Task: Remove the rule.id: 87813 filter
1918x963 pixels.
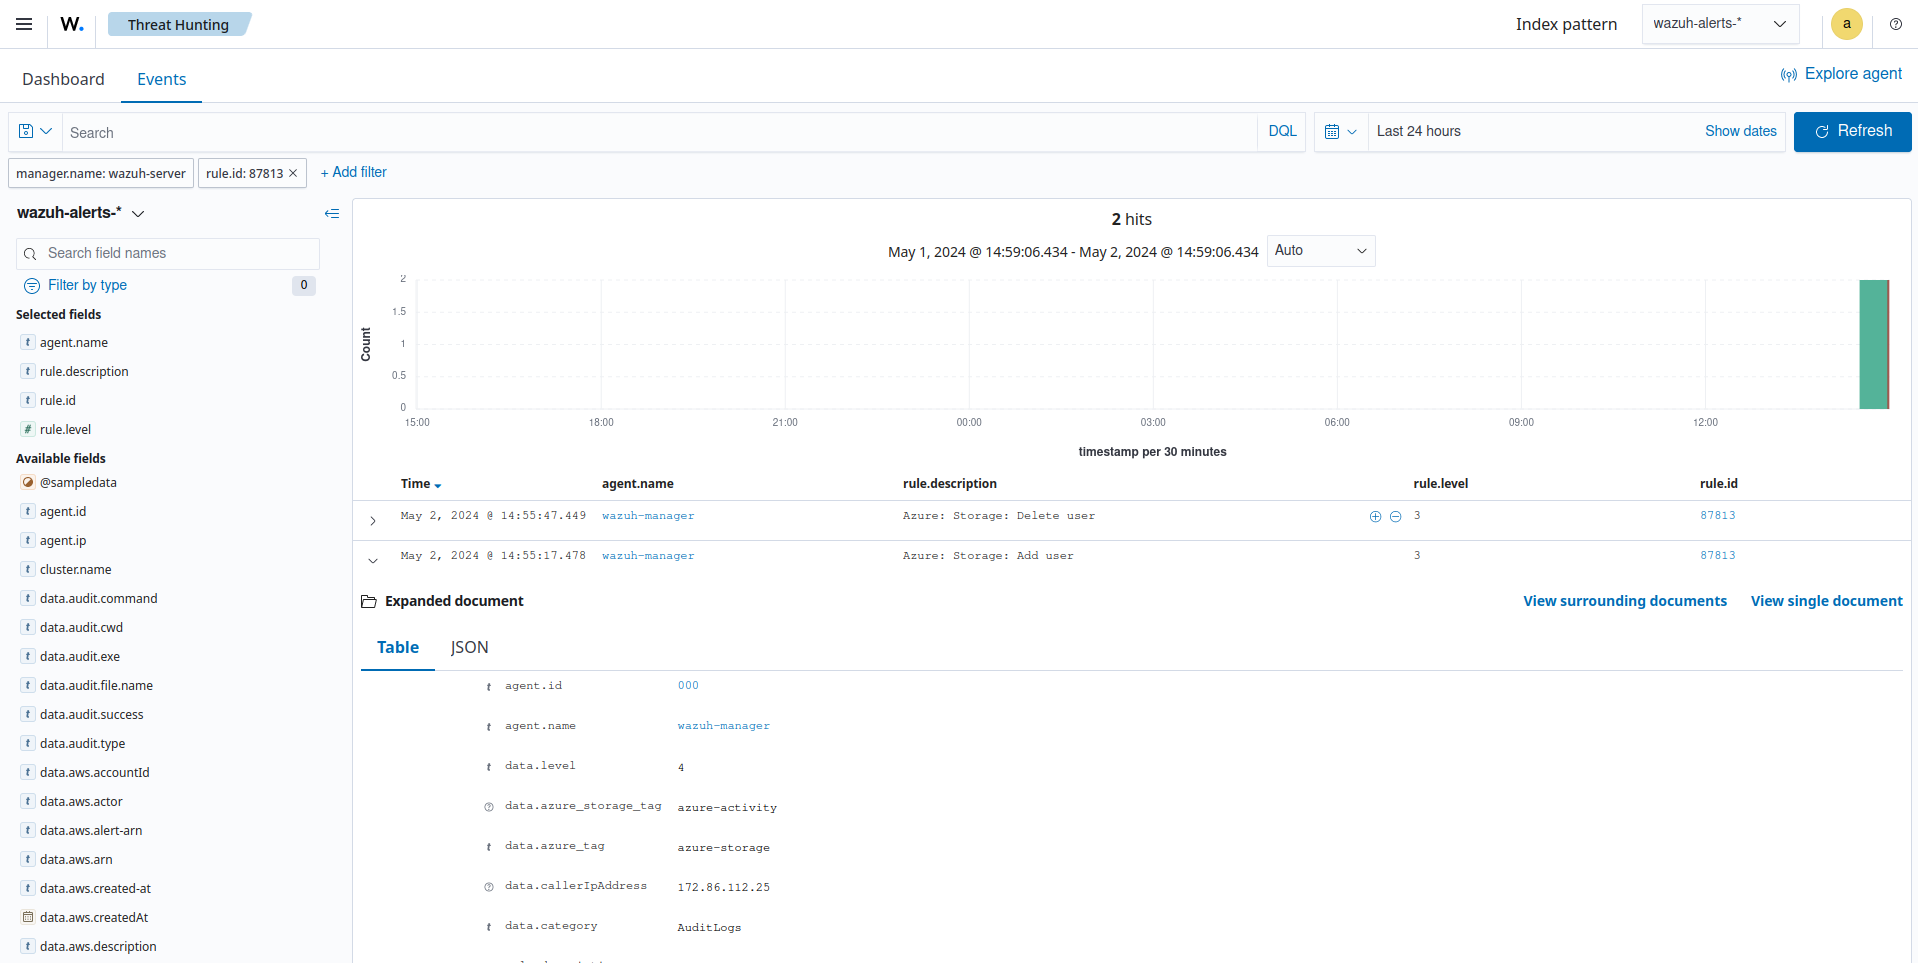Action: (293, 173)
